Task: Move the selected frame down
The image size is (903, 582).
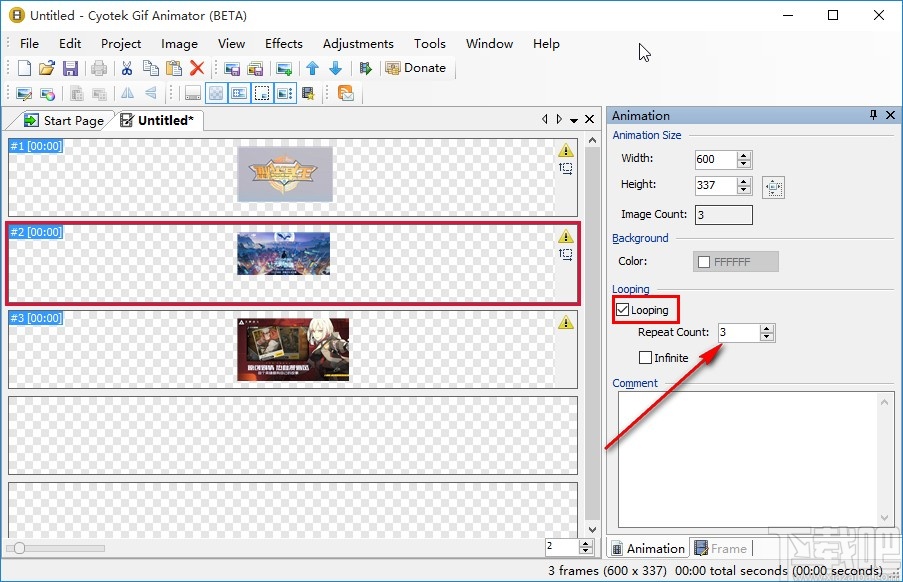Action: 336,68
